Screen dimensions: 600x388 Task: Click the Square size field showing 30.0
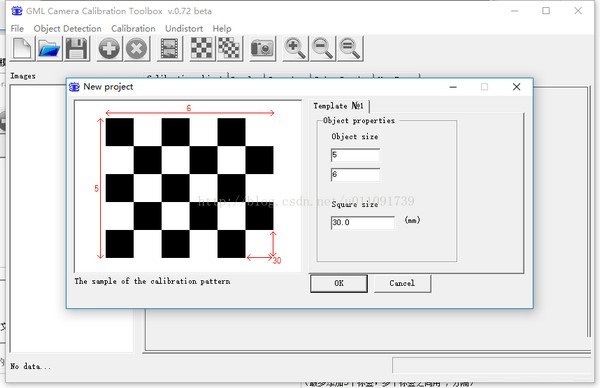pyautogui.click(x=362, y=222)
